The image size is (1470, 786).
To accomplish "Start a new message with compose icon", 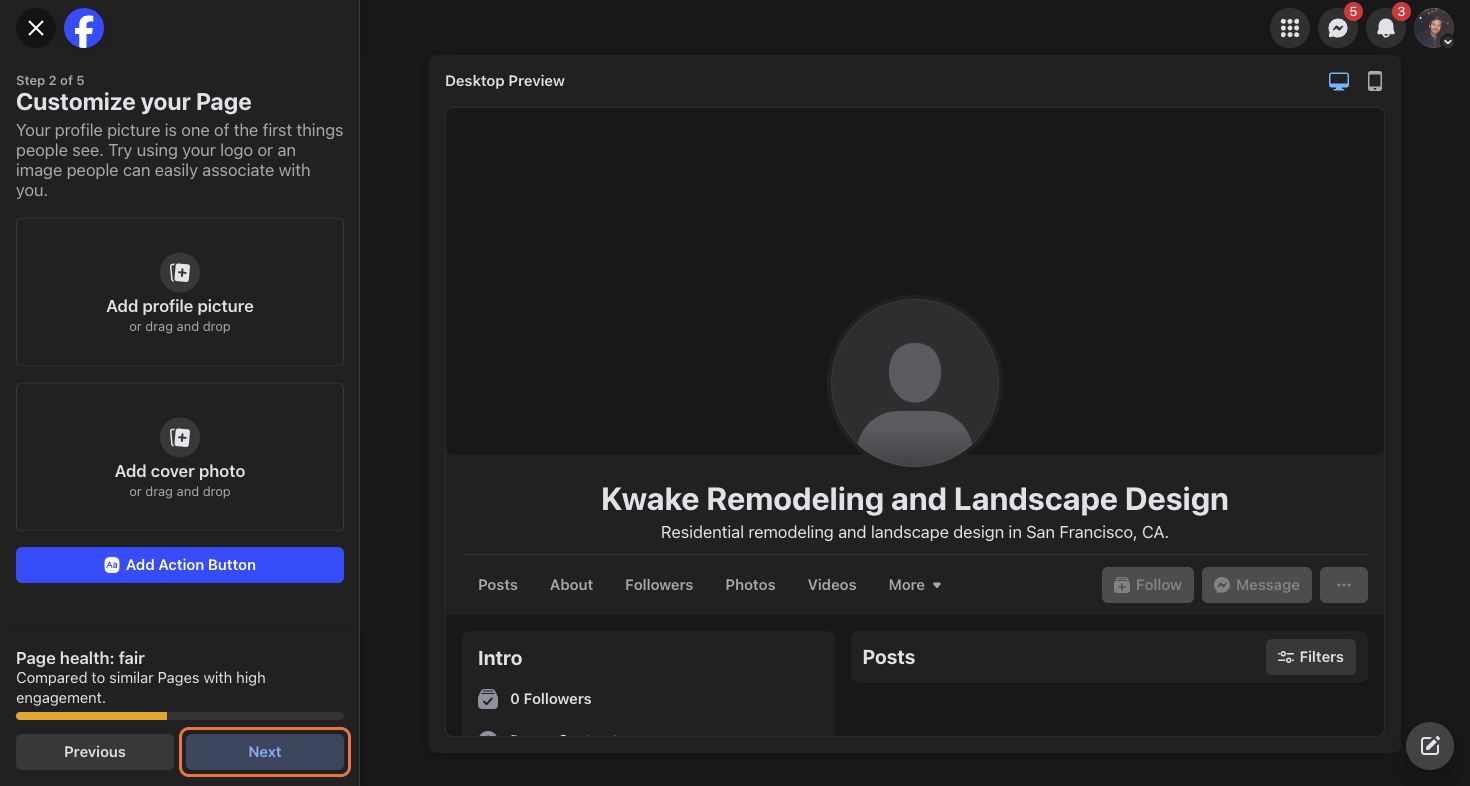I will click(x=1430, y=746).
